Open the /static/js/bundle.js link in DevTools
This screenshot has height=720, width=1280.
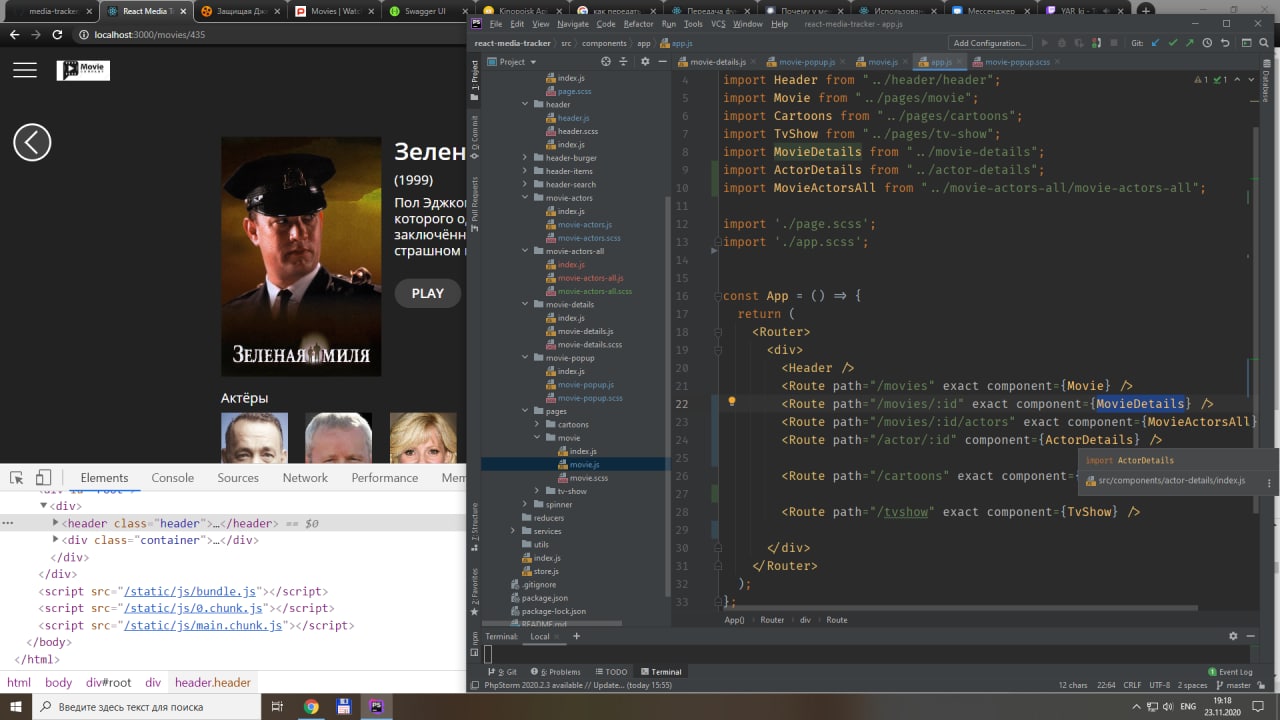click(x=189, y=591)
